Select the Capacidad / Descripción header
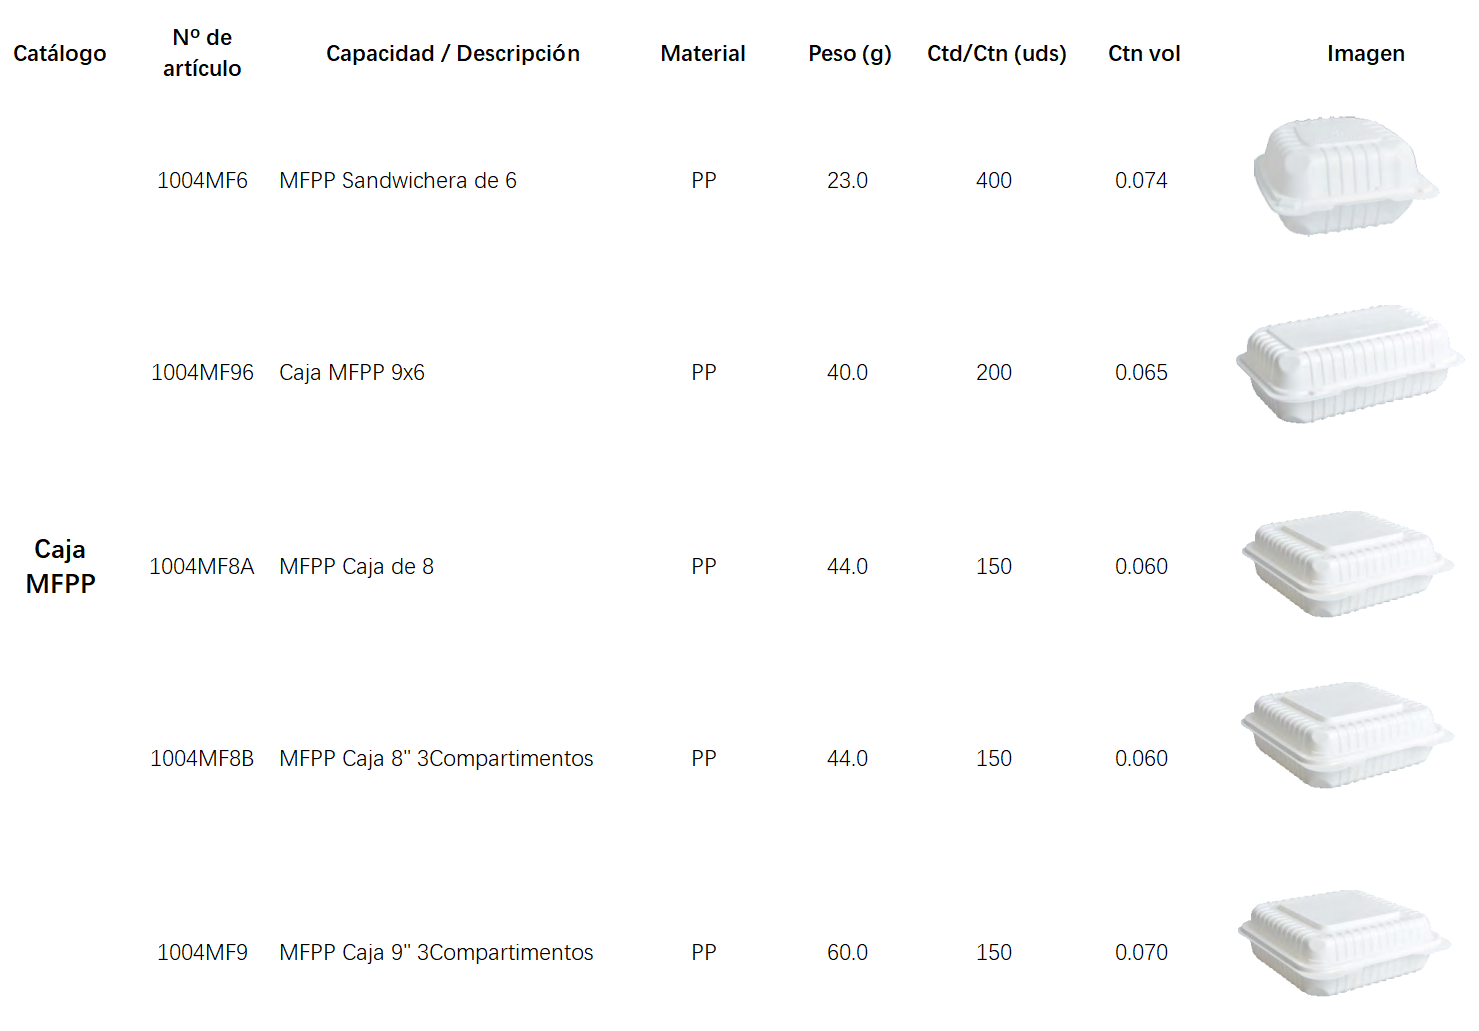1479x1031 pixels. [x=453, y=53]
